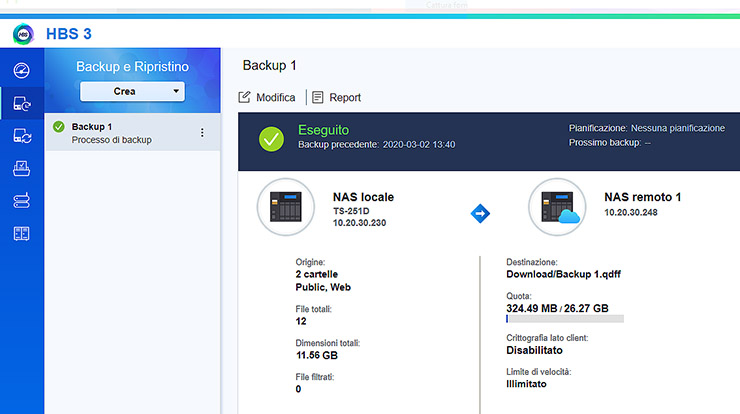Click the green Eseguito status checkmark
Image resolution: width=740 pixels, height=414 pixels.
271,138
